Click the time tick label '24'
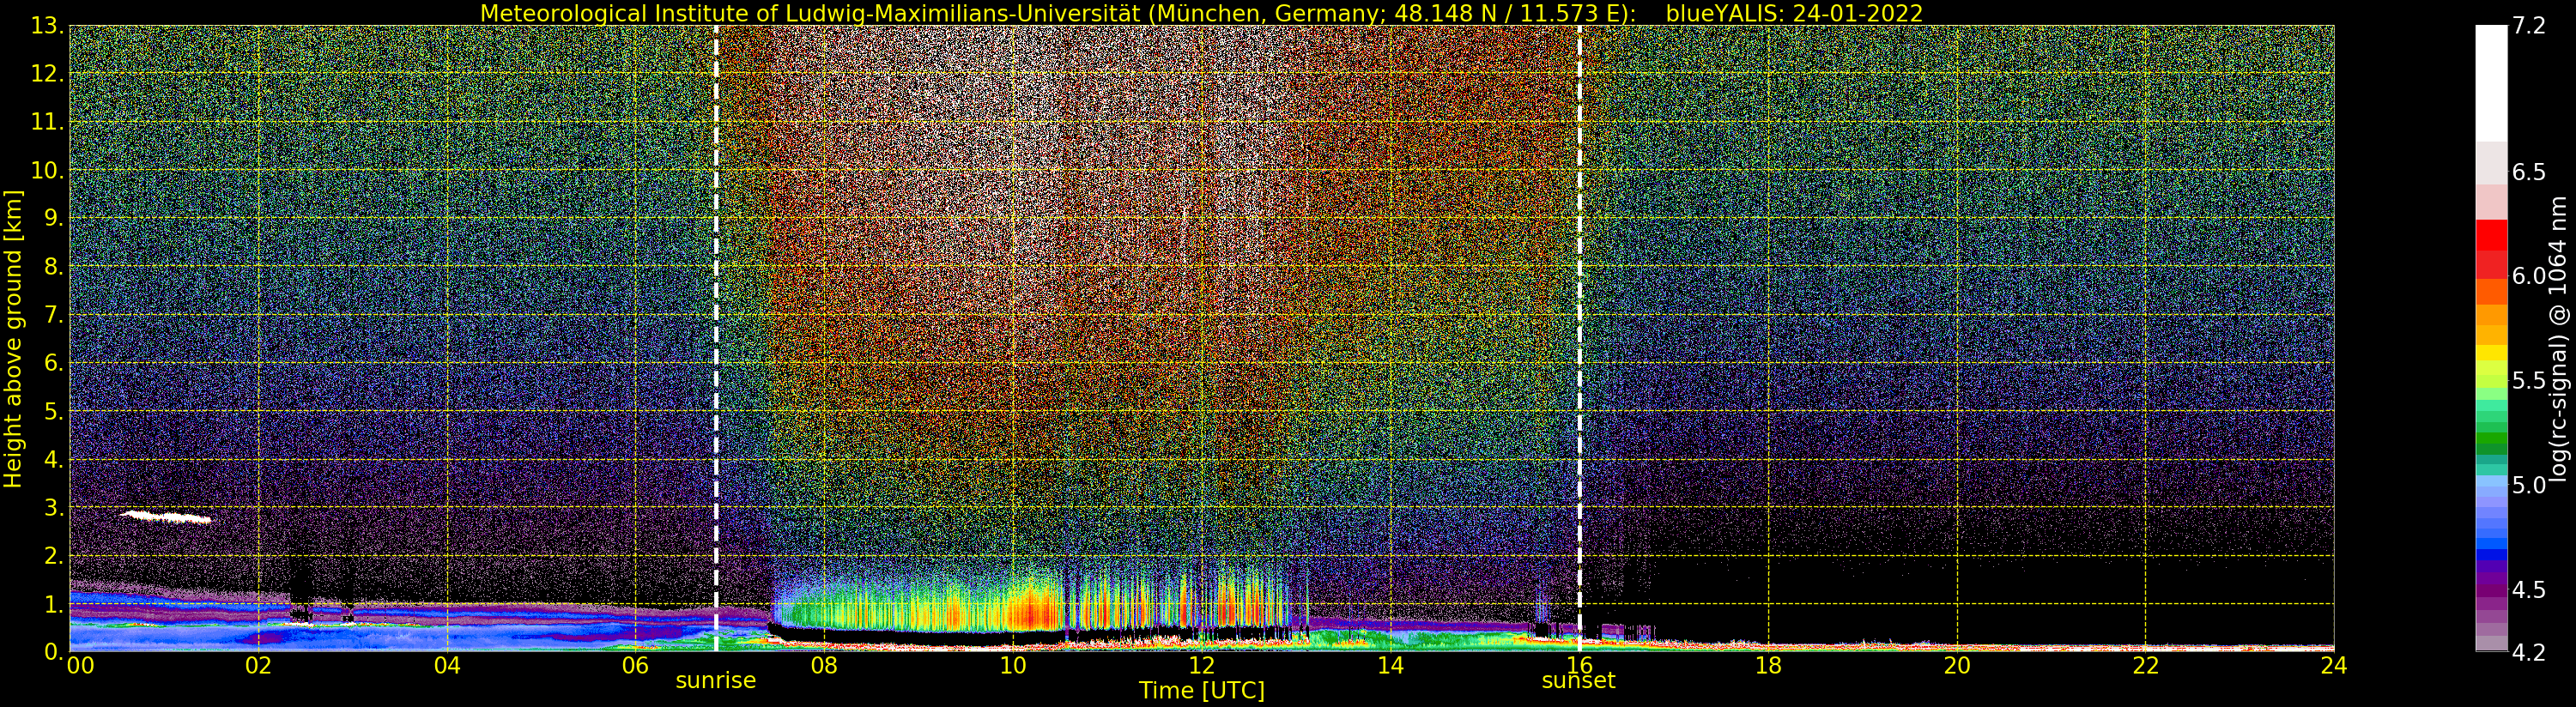Image resolution: width=2576 pixels, height=707 pixels. (x=2334, y=666)
